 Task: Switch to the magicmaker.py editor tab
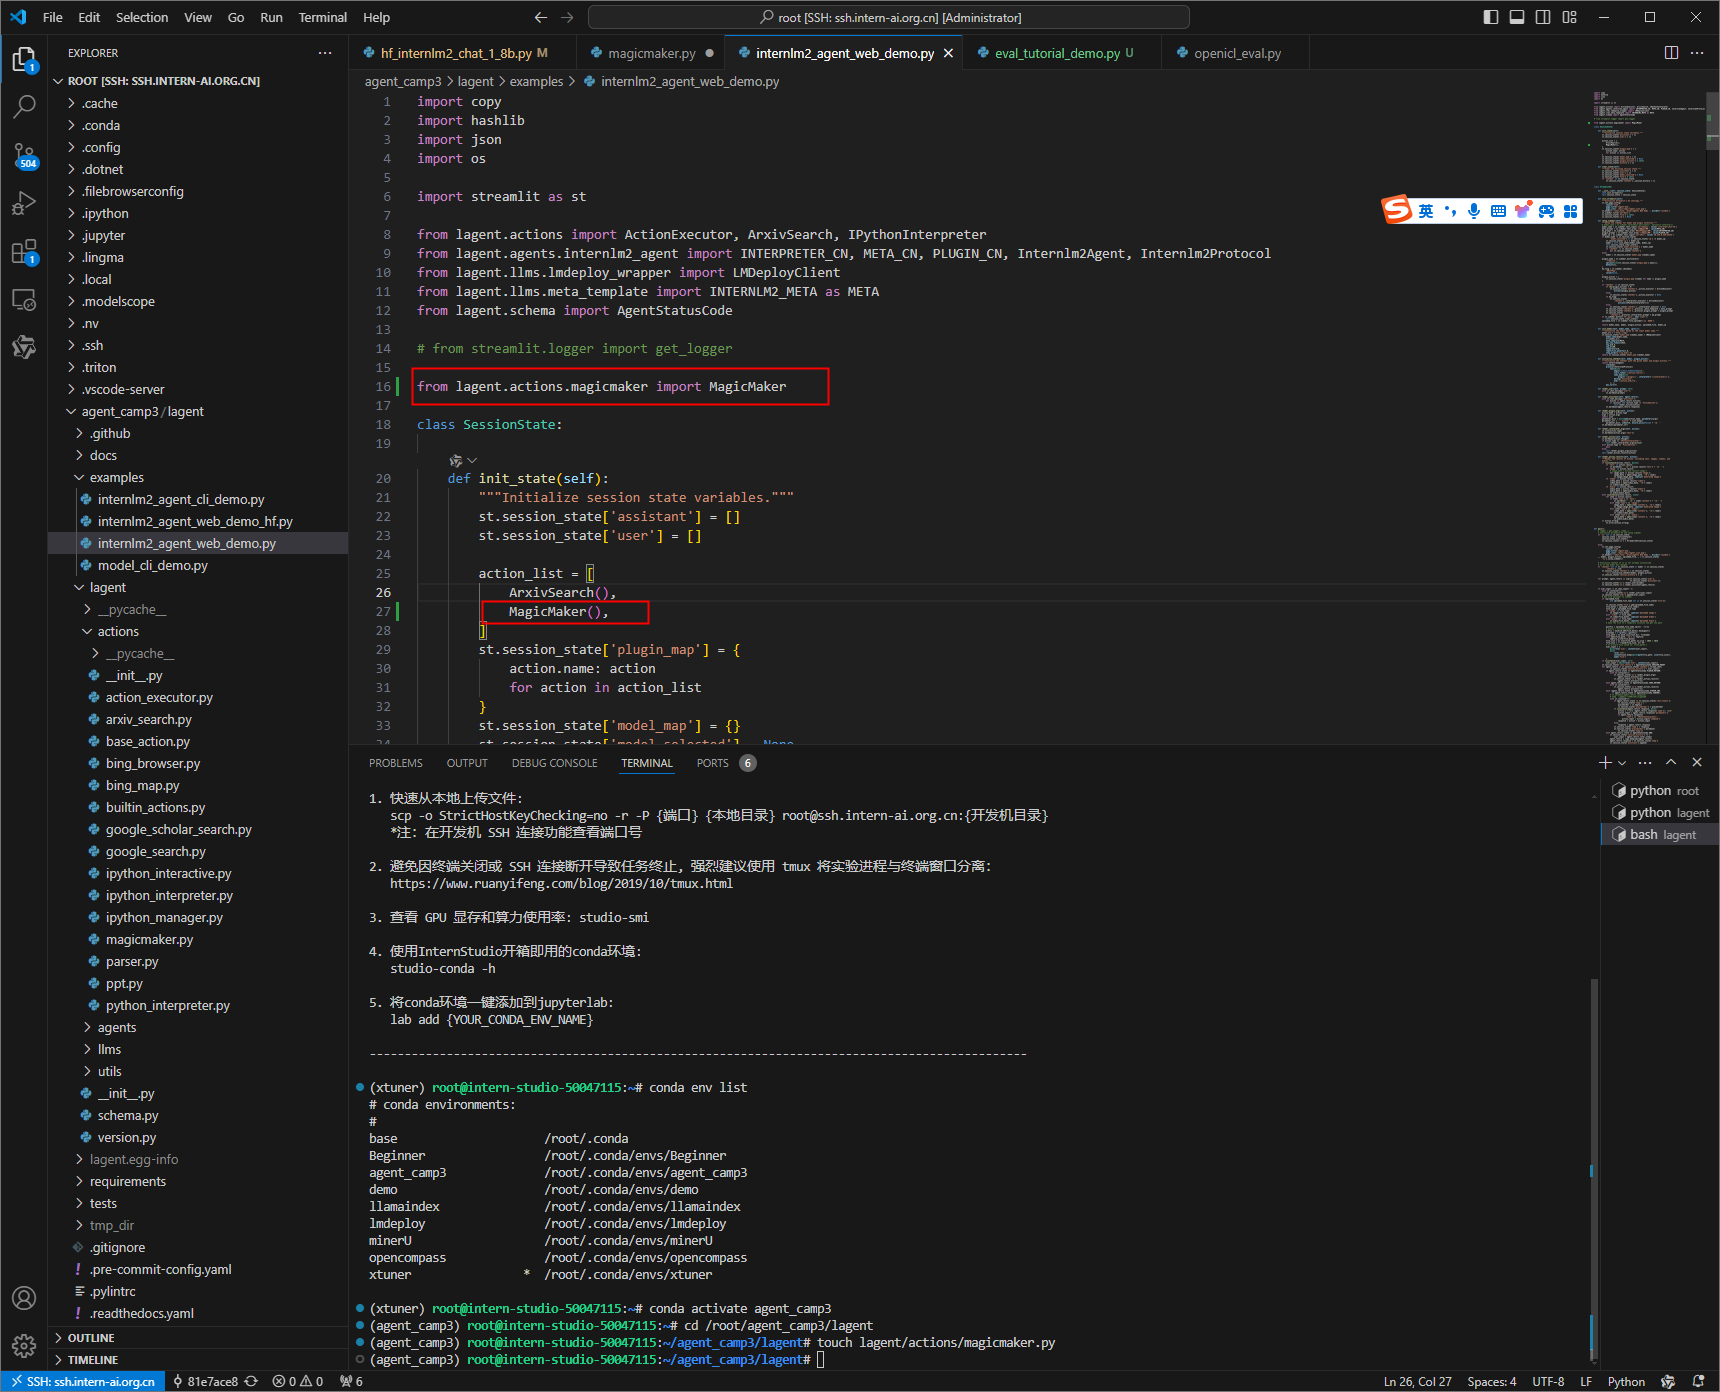click(x=651, y=53)
